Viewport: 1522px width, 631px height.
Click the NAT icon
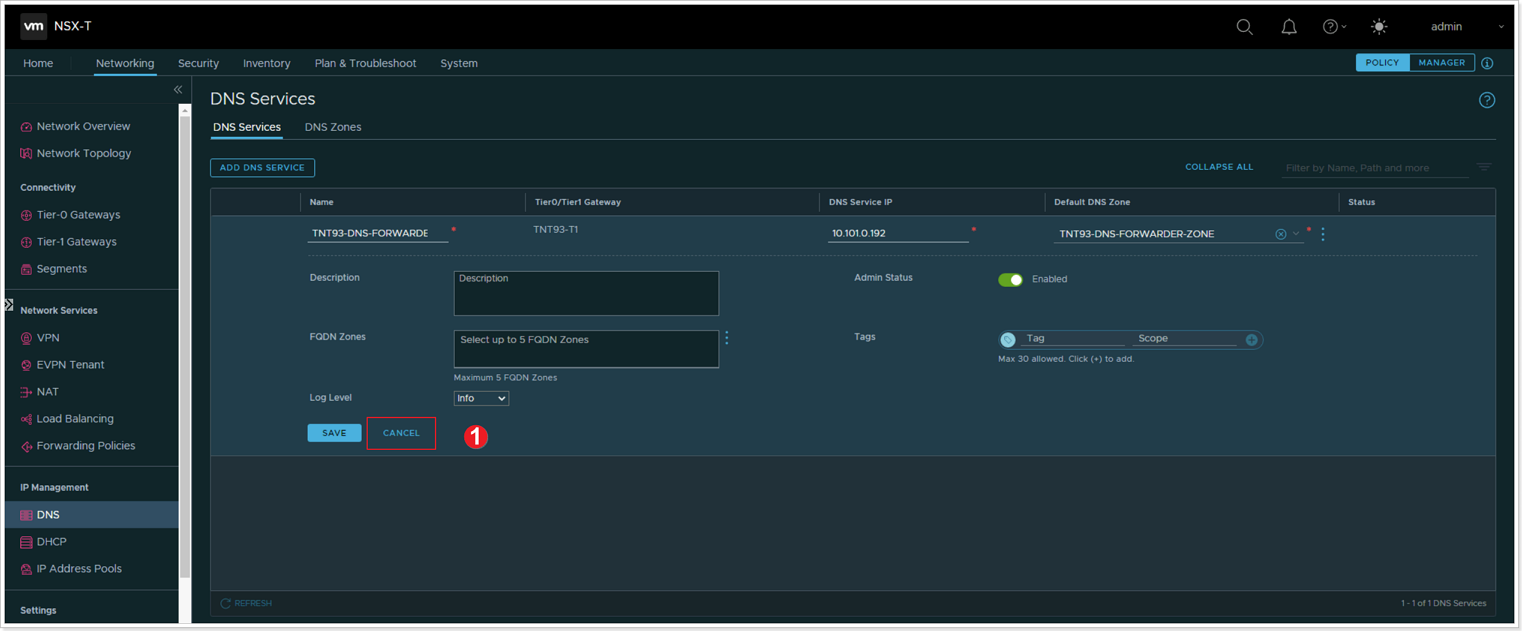tap(26, 392)
